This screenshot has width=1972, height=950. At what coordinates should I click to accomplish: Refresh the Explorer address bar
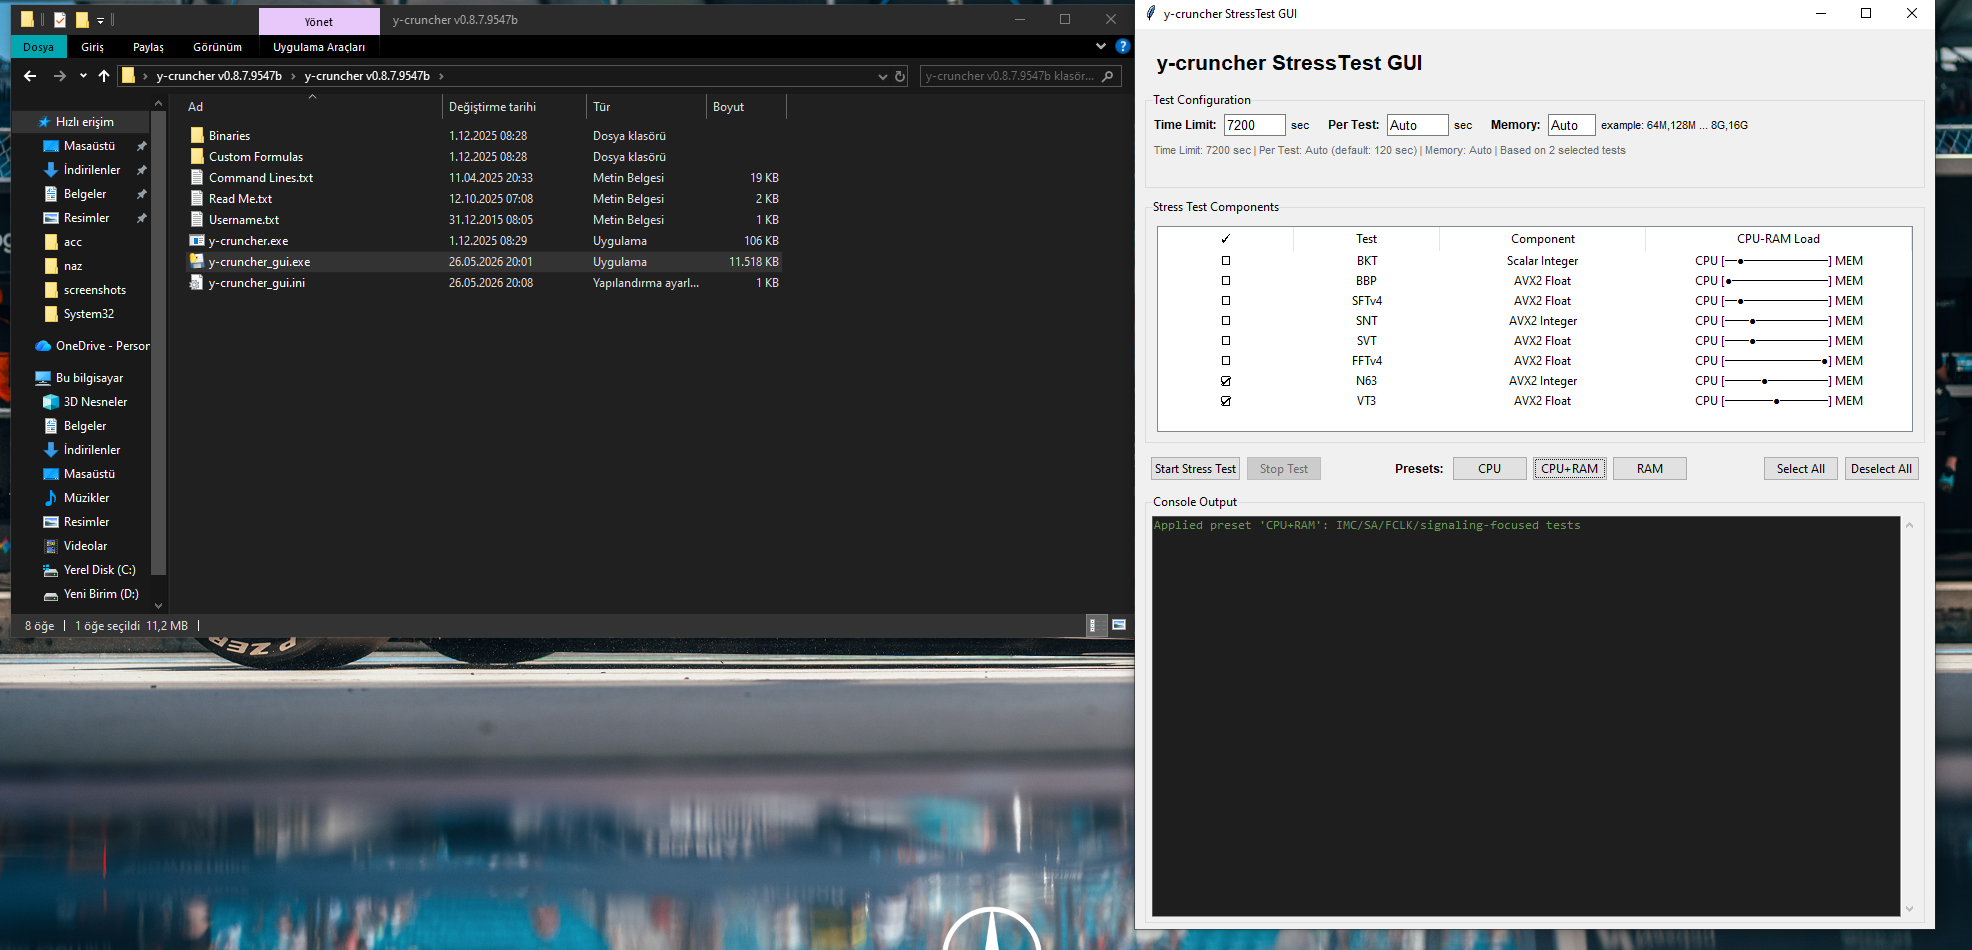pyautogui.click(x=900, y=76)
